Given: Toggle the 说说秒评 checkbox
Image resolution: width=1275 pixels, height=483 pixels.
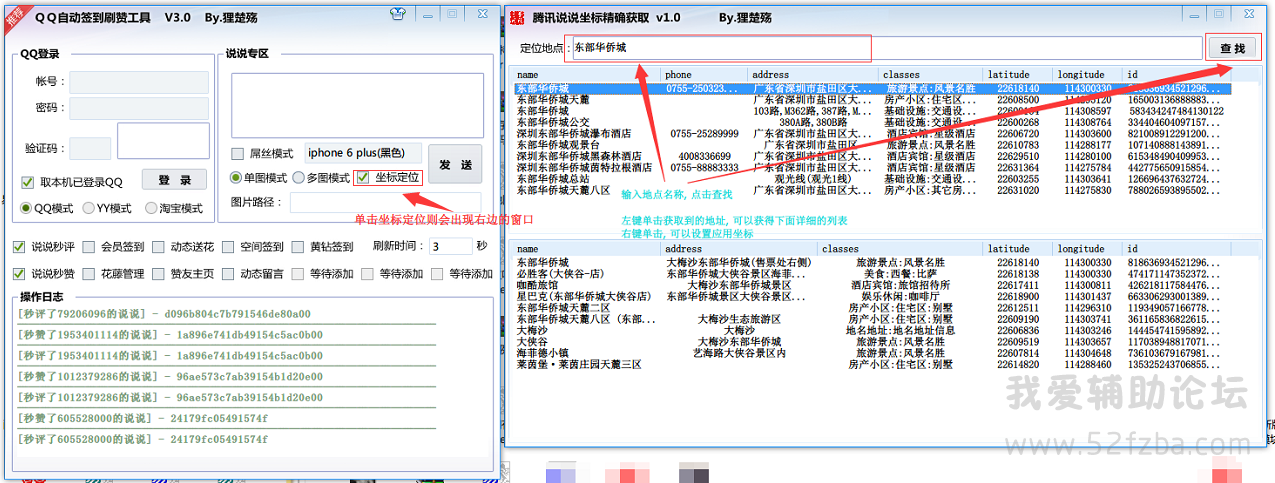Looking at the screenshot, I should 19,246.
